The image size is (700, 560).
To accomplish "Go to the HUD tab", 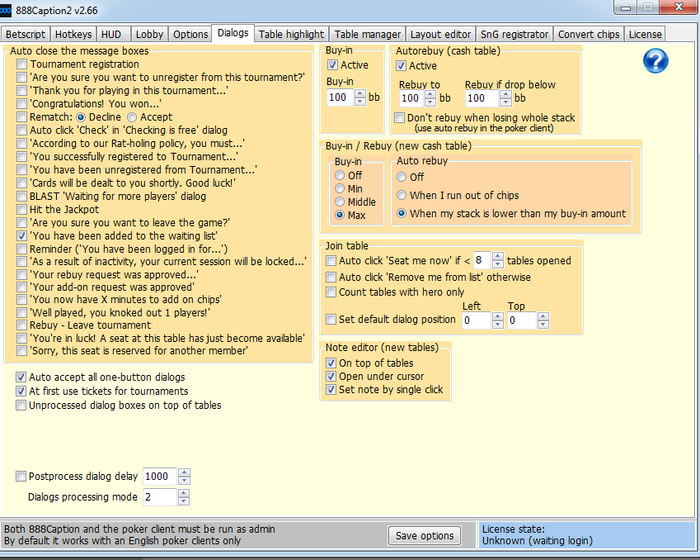I will pyautogui.click(x=112, y=34).
